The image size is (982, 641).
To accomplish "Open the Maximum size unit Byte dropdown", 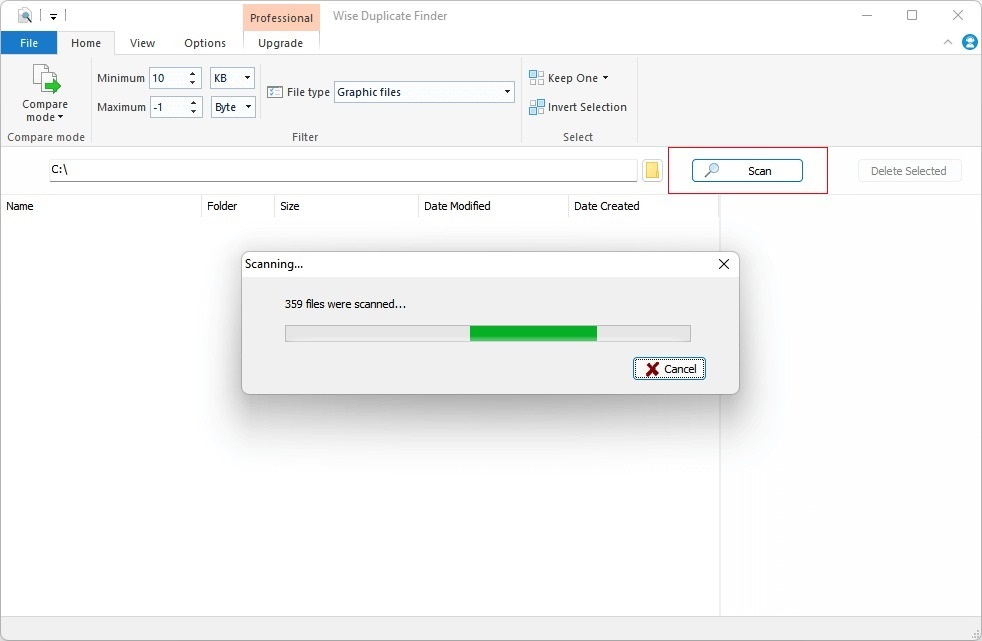I will [x=247, y=107].
